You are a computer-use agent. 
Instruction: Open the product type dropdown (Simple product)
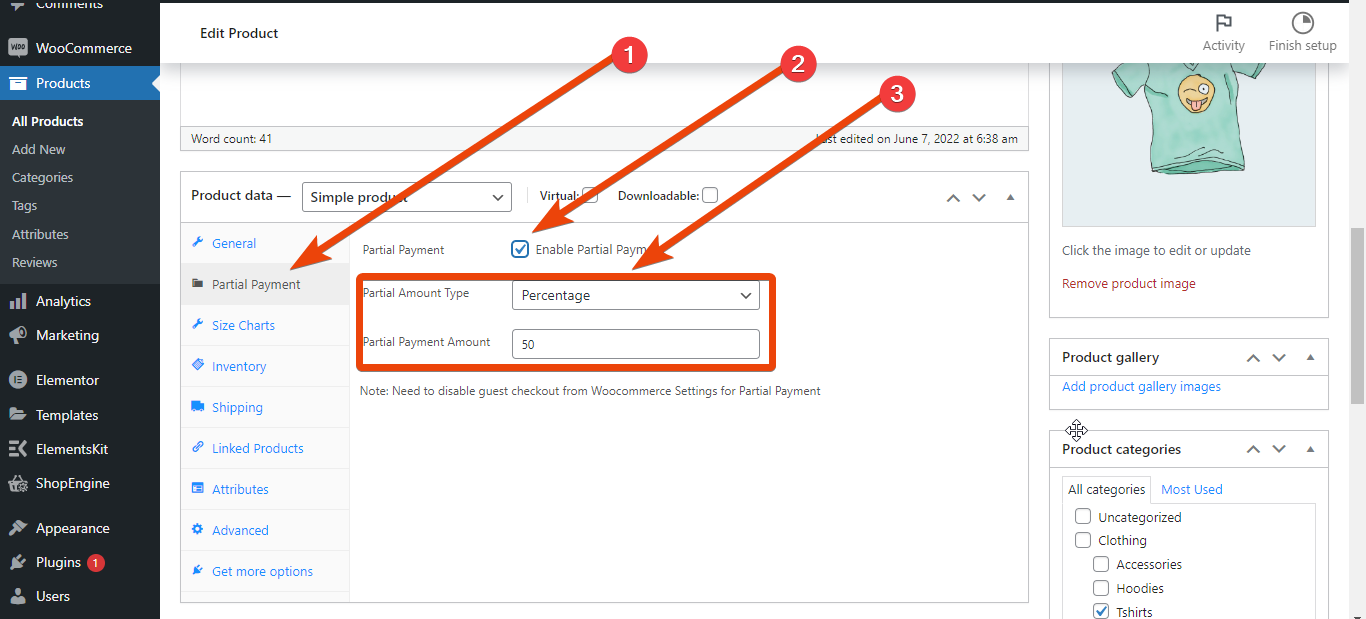(407, 197)
